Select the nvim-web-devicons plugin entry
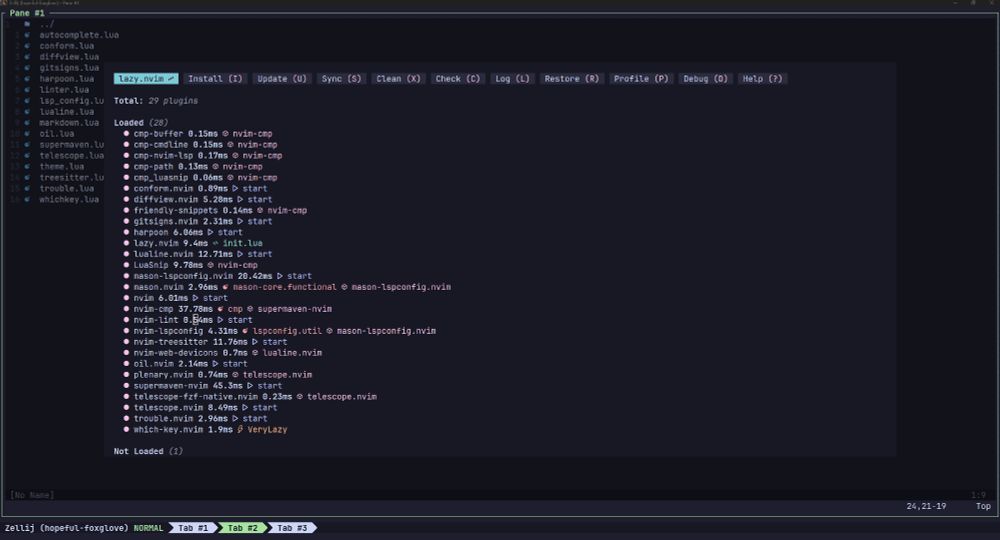1000x540 pixels. pyautogui.click(x=175, y=353)
